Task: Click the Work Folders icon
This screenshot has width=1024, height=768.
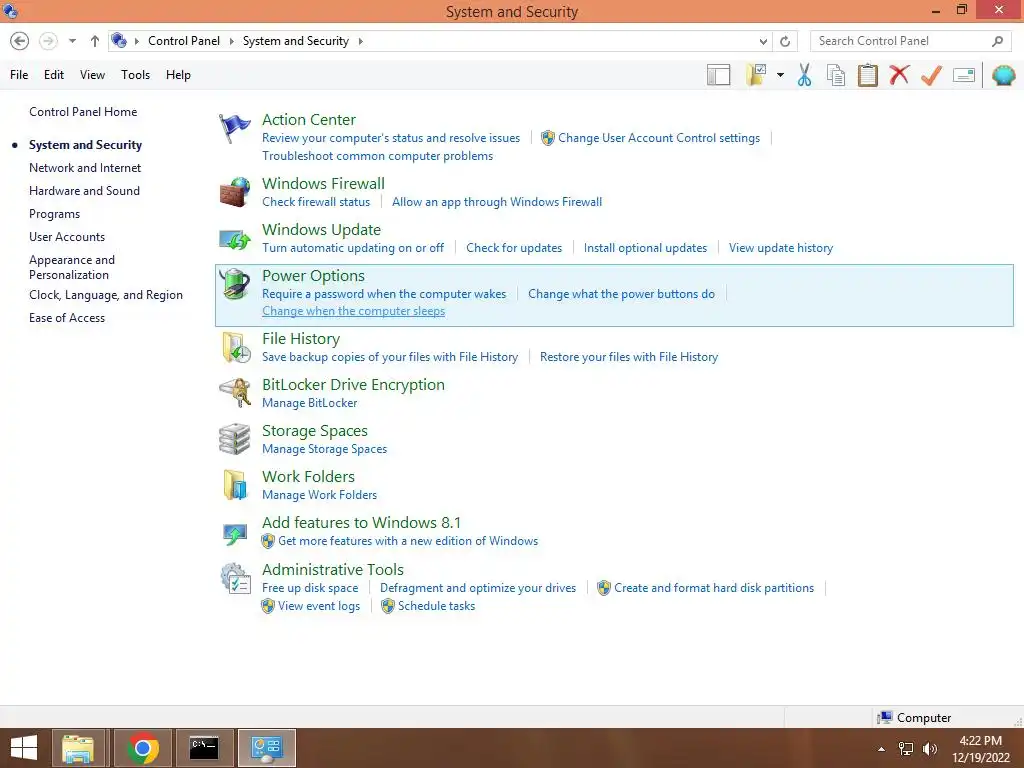Action: point(234,485)
